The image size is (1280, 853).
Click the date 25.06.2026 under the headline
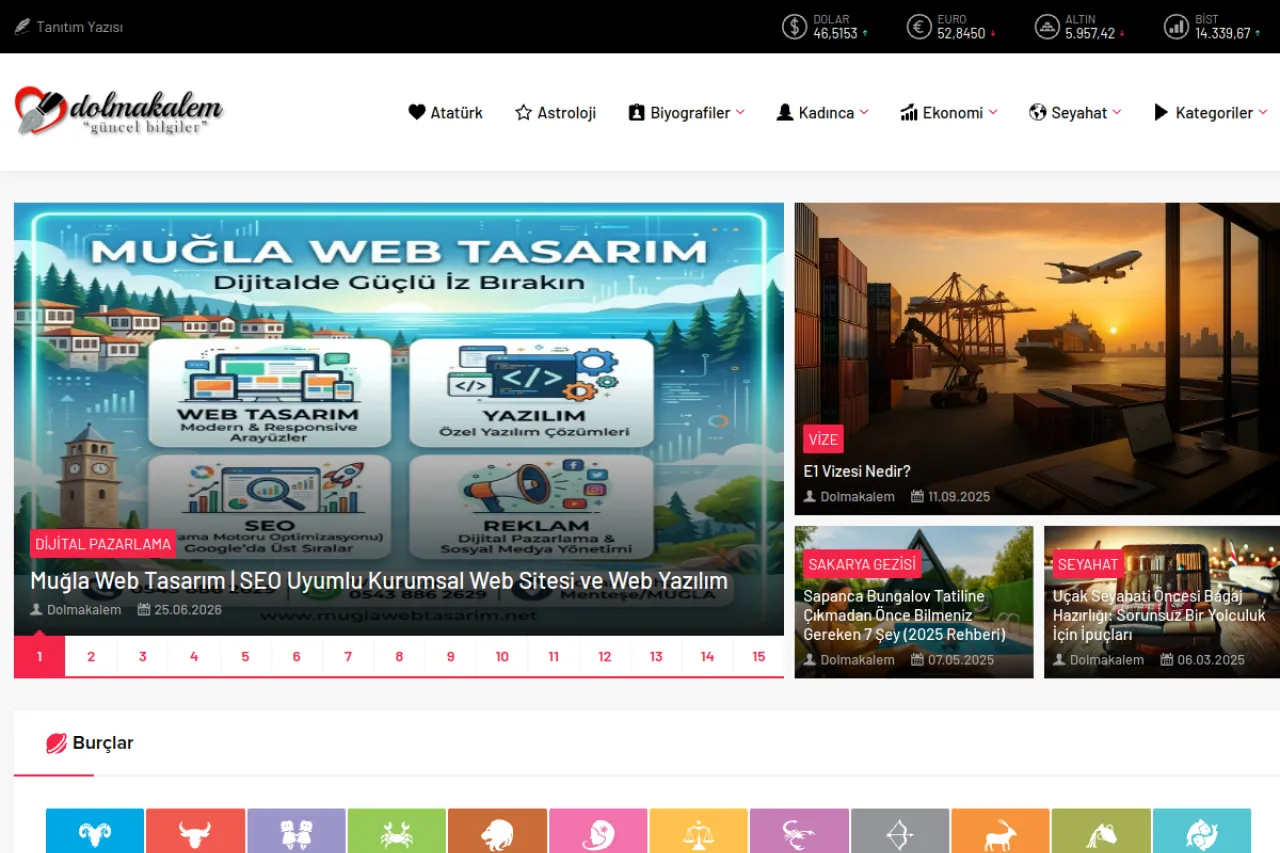click(188, 610)
